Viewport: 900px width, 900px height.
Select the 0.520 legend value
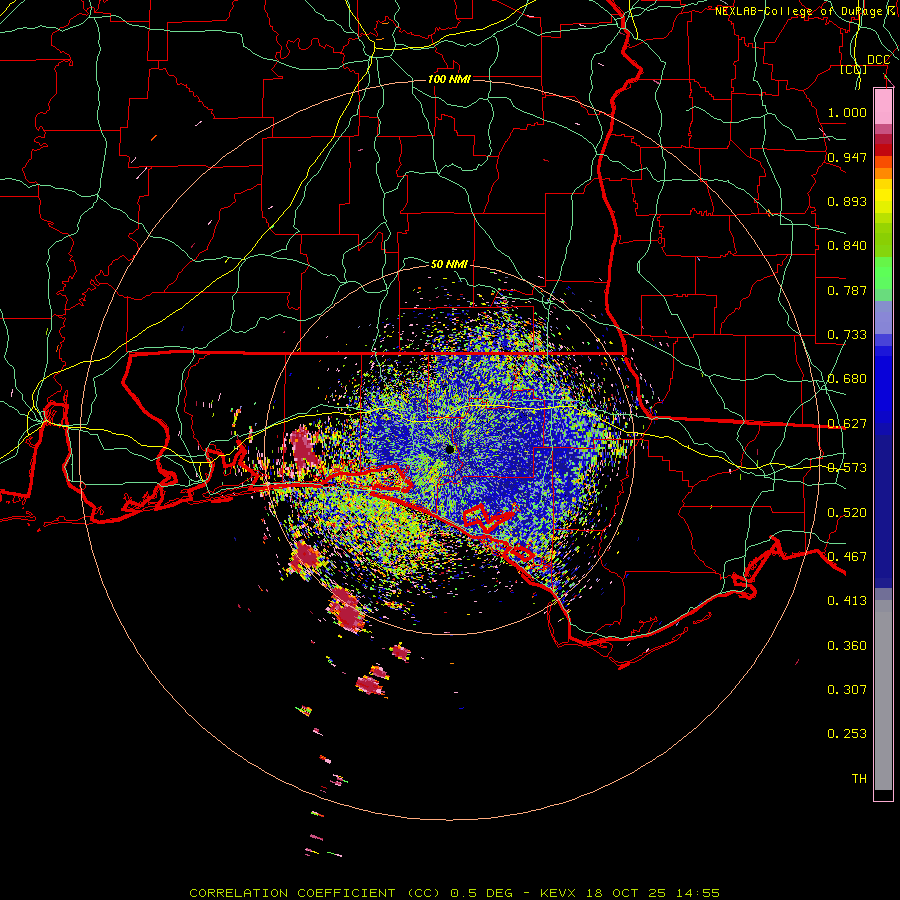point(847,513)
